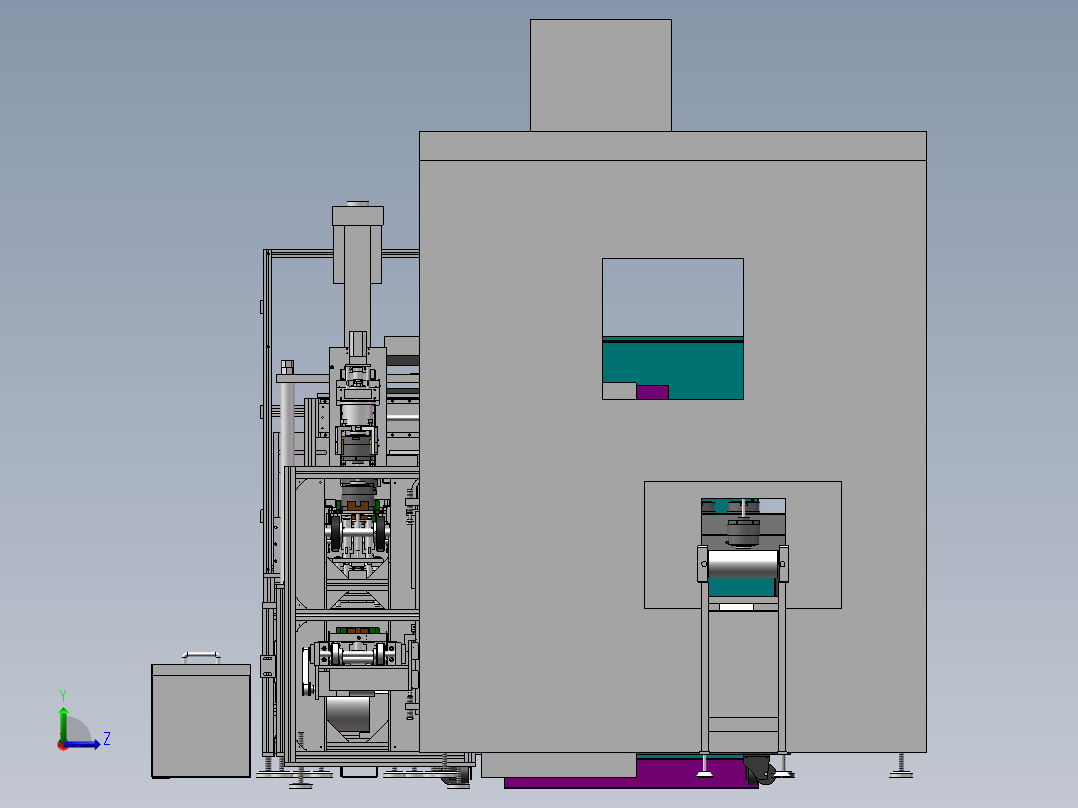Click the leveling foot at the far right bottom
The width and height of the screenshot is (1078, 808).
pyautogui.click(x=901, y=766)
